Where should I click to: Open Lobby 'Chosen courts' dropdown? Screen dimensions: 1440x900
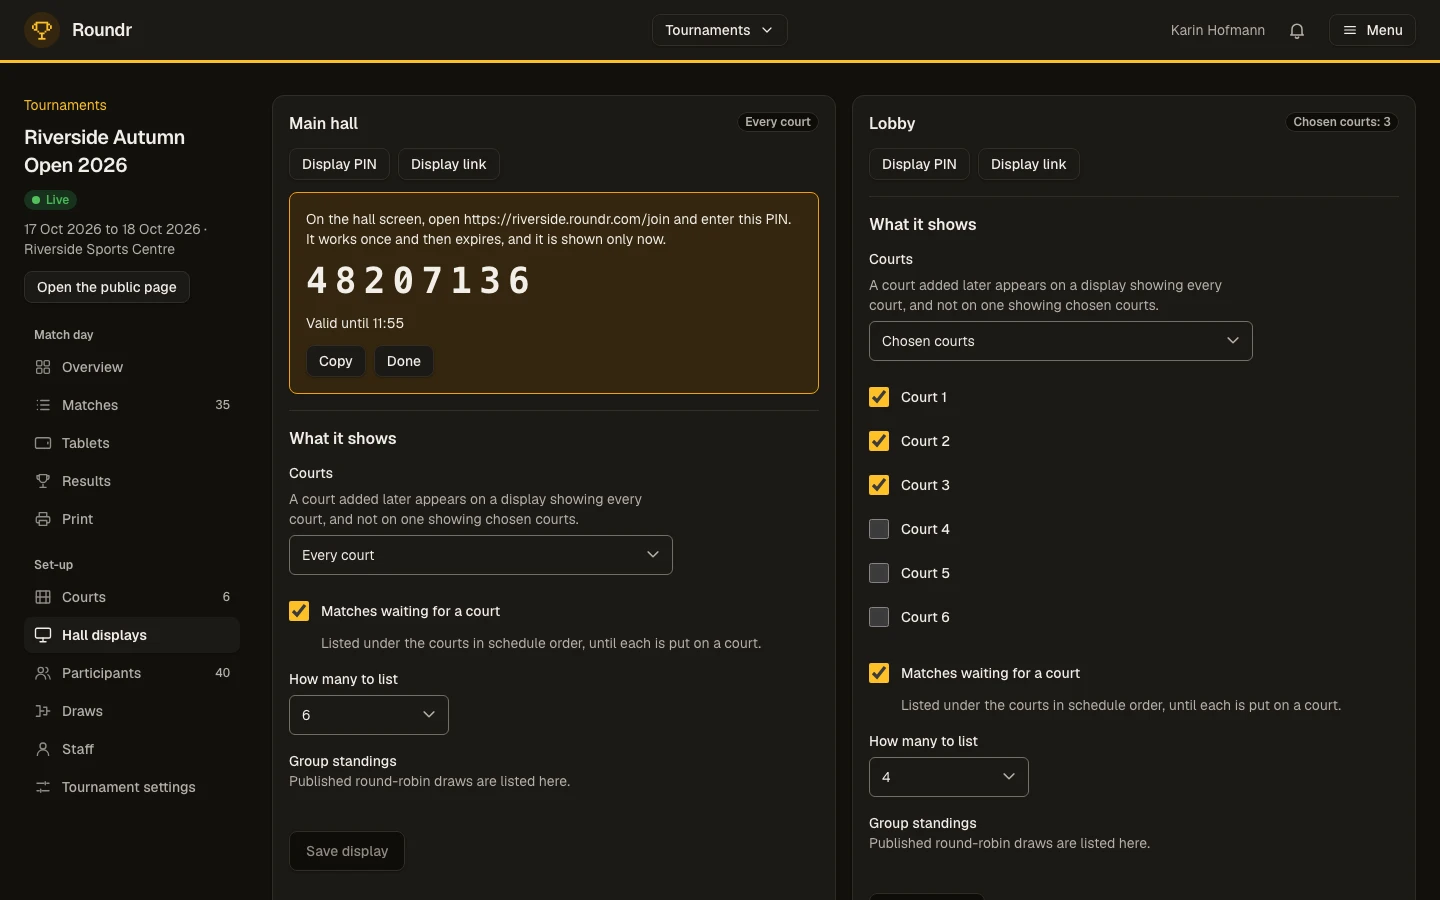[1061, 341]
